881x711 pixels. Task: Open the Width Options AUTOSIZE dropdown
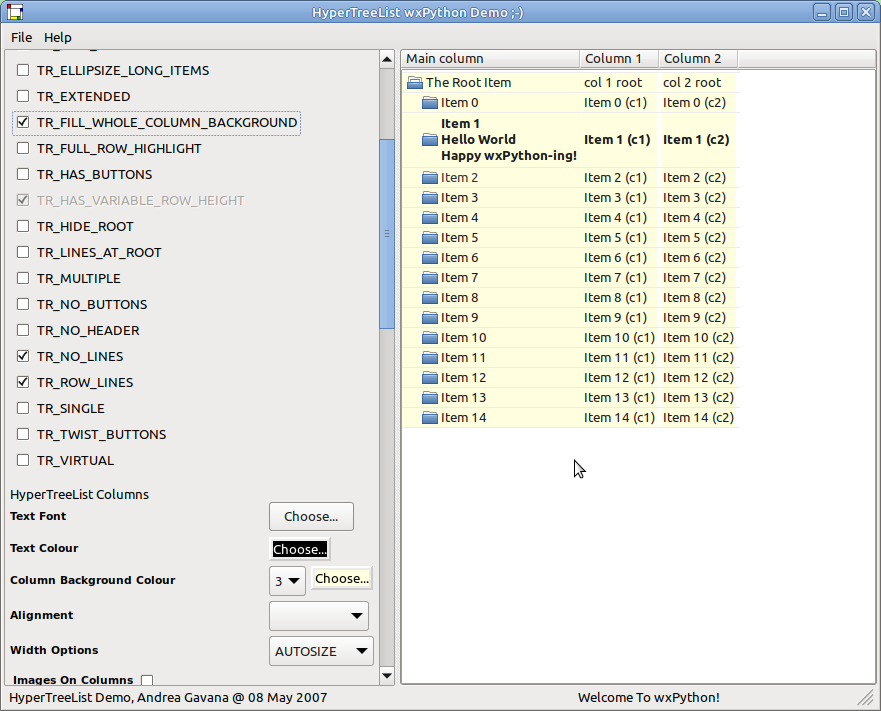(x=321, y=651)
